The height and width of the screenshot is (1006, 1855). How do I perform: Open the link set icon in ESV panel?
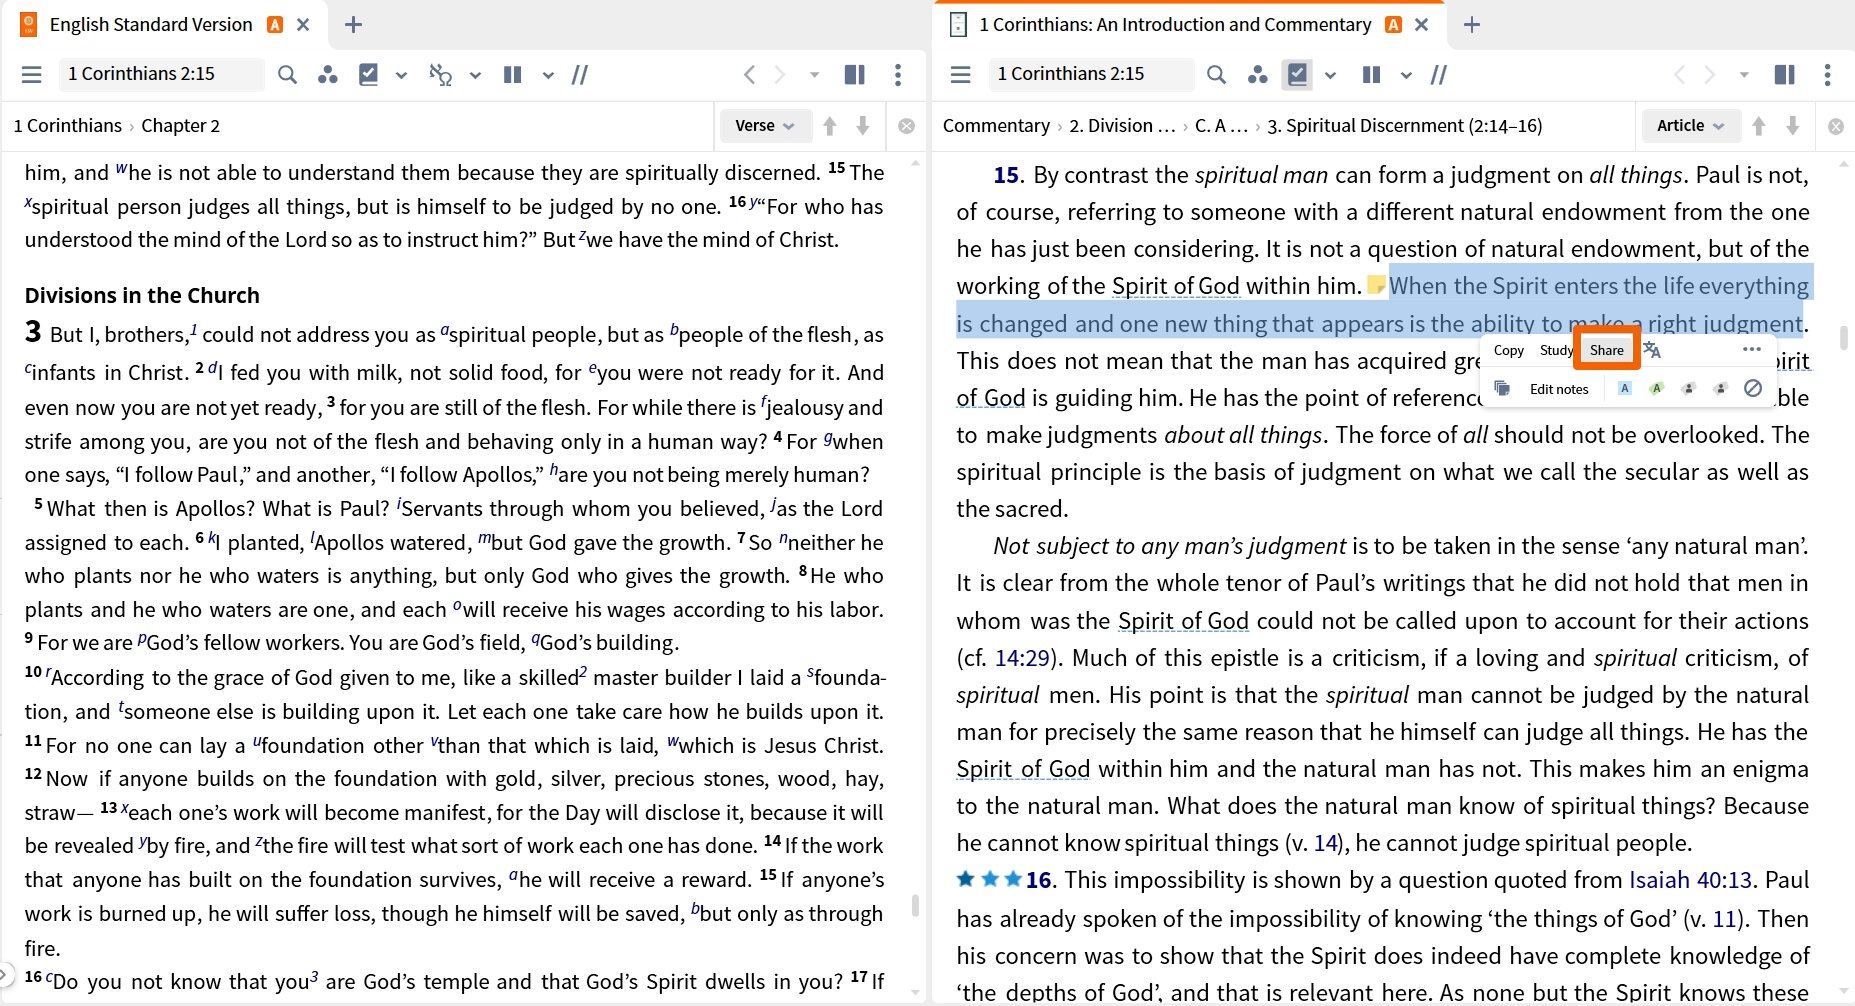[x=440, y=74]
